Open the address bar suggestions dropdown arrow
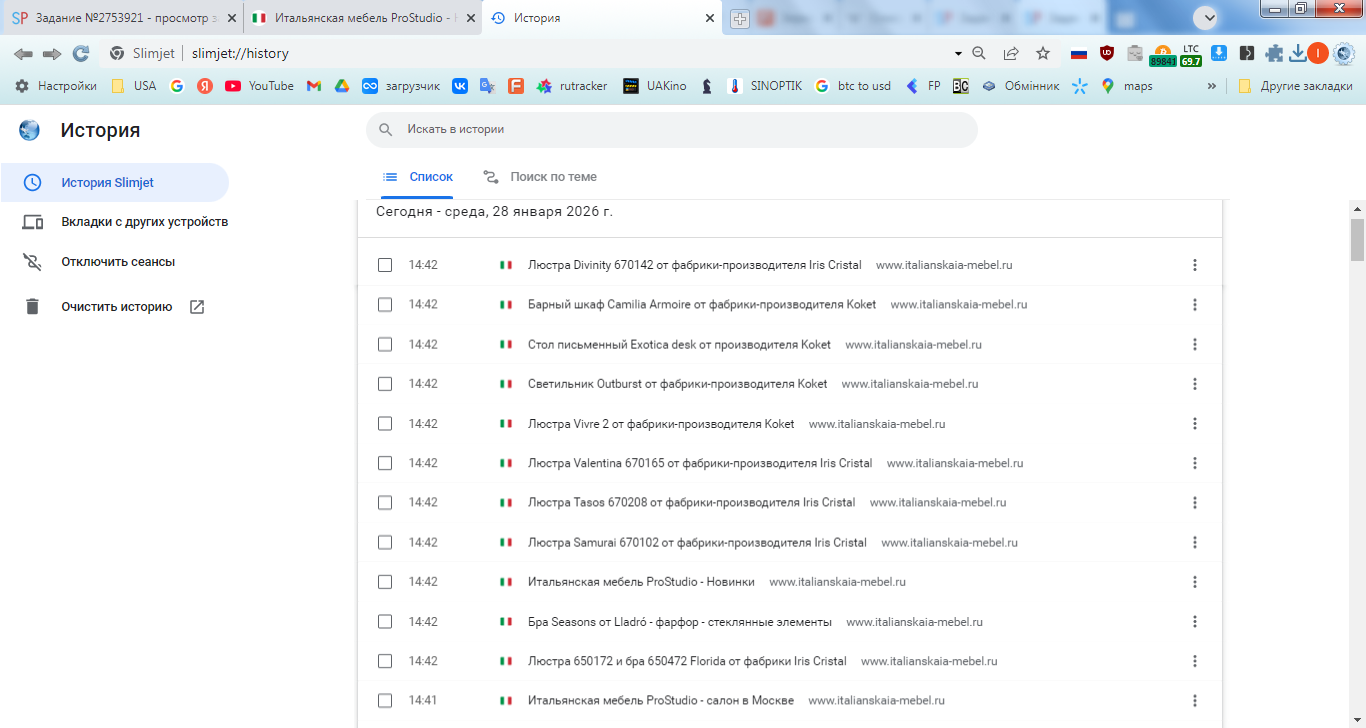Screen dimensions: 1366x728 [x=958, y=53]
